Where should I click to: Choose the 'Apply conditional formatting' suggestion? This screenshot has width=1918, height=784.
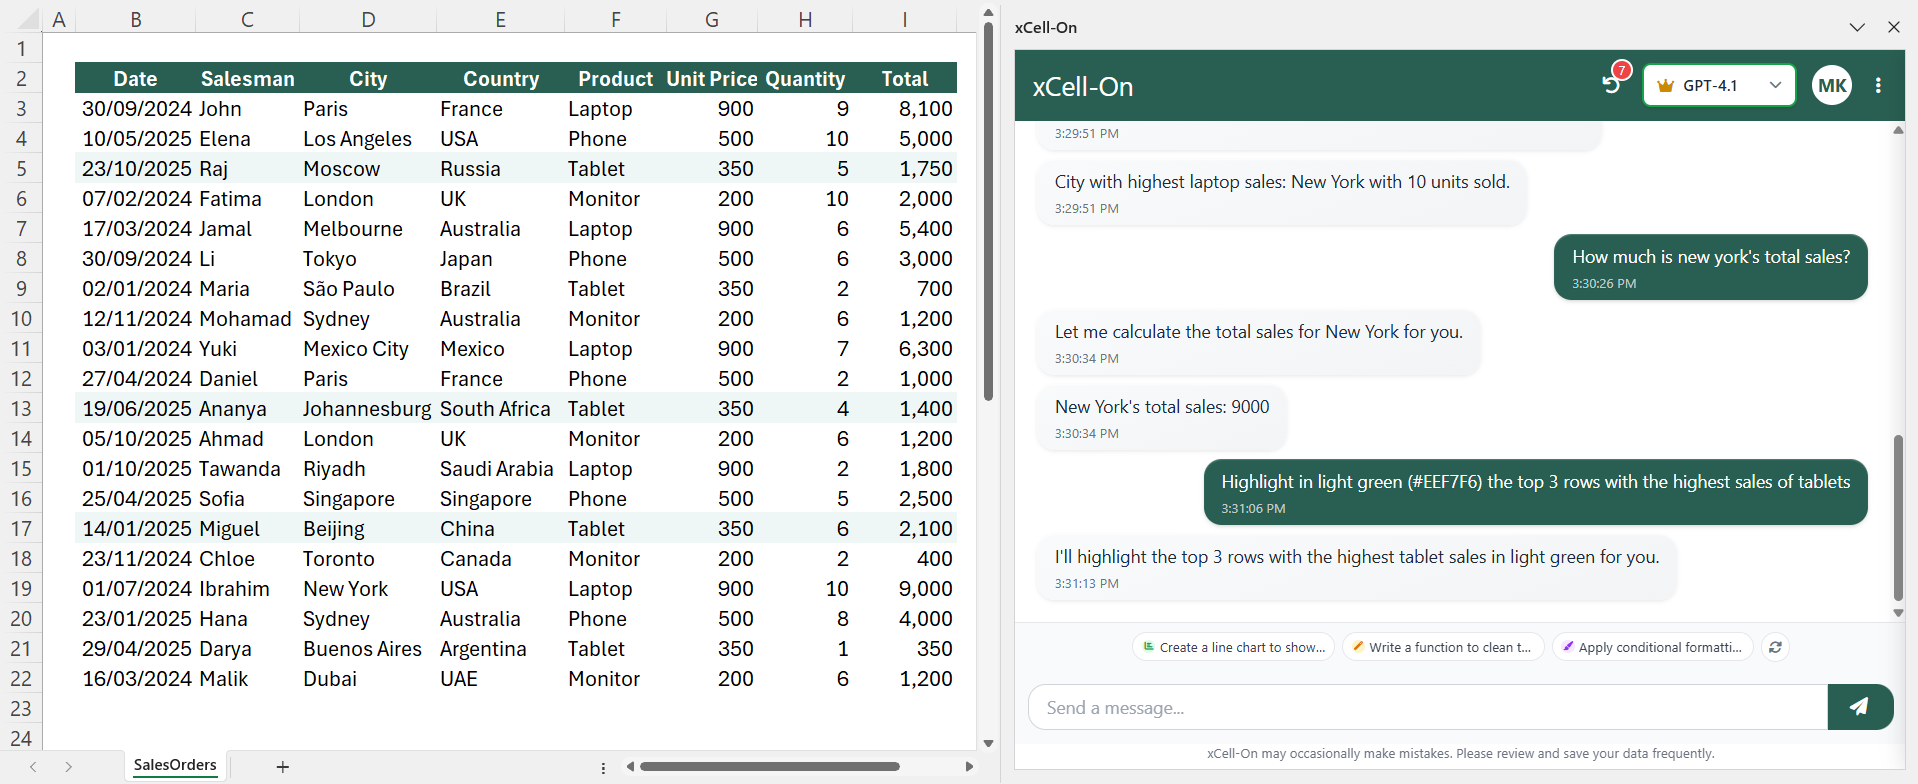pos(1652,647)
